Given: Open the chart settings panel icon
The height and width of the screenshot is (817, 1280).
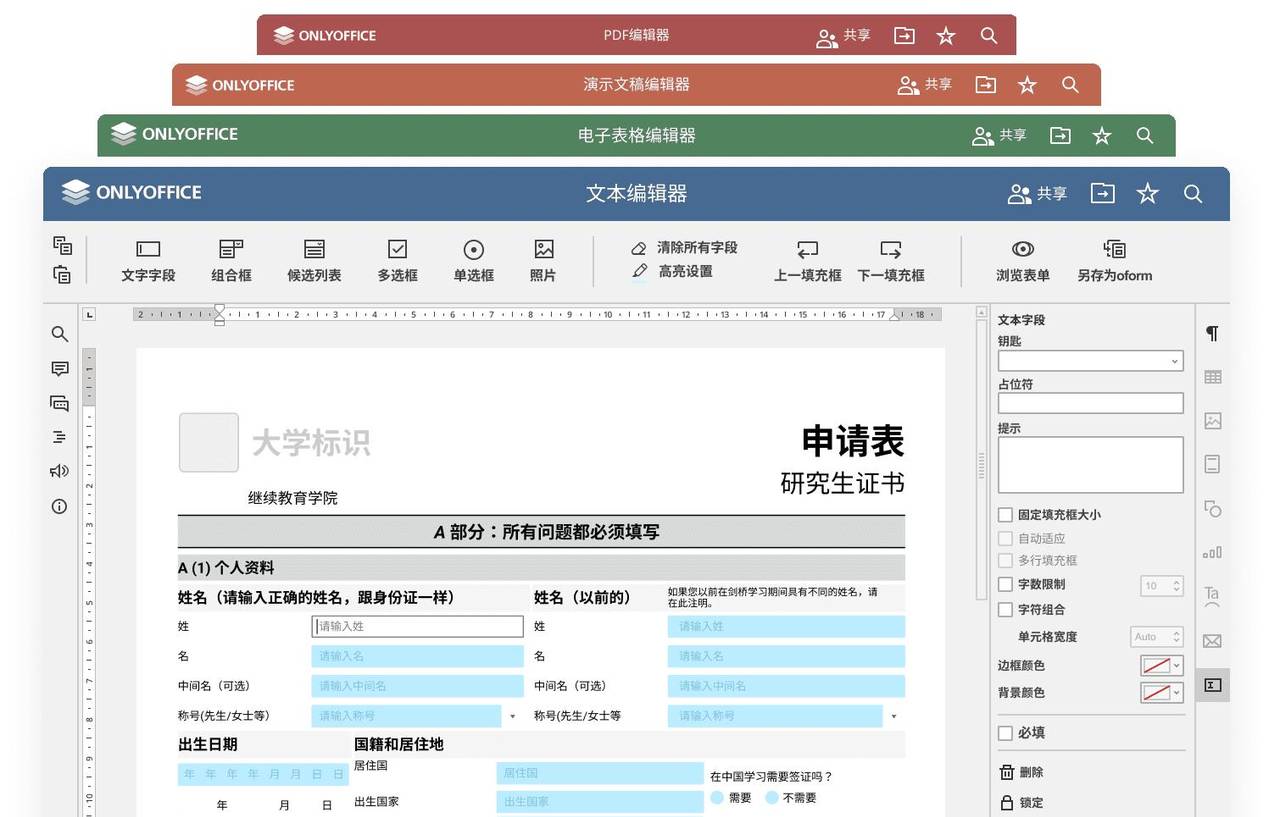Looking at the screenshot, I should tap(1212, 551).
